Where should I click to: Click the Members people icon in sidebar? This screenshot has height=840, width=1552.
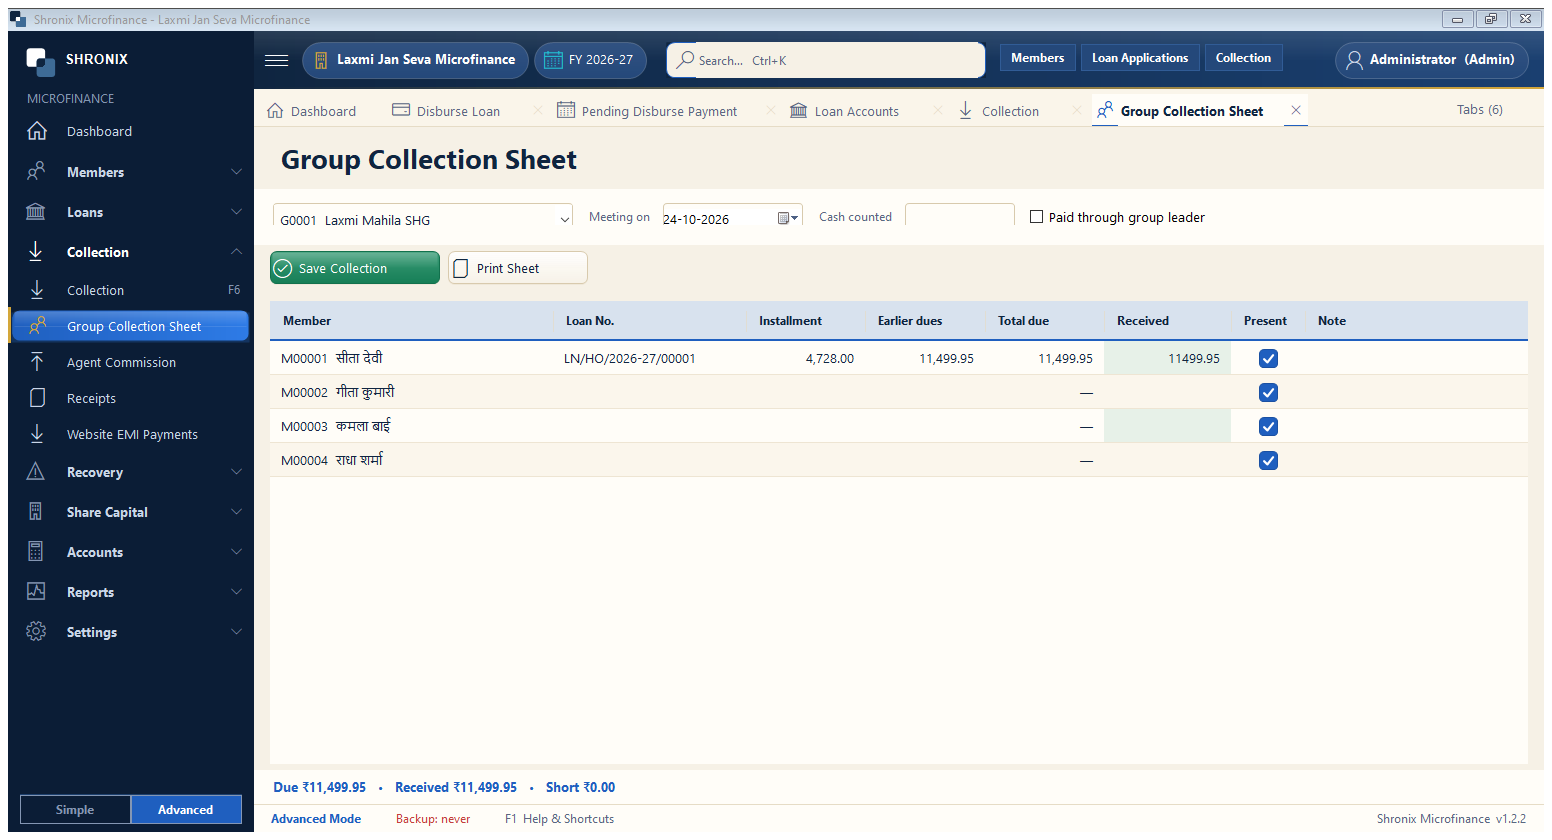coord(36,172)
